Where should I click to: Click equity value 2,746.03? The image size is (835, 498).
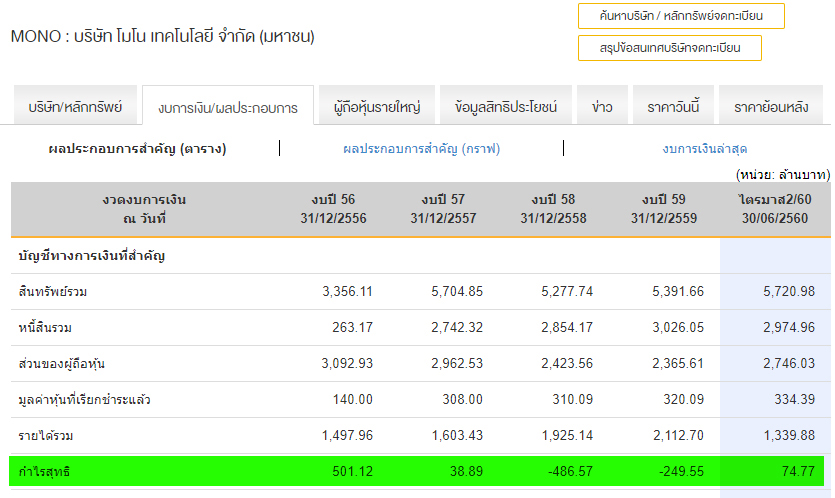[789, 363]
